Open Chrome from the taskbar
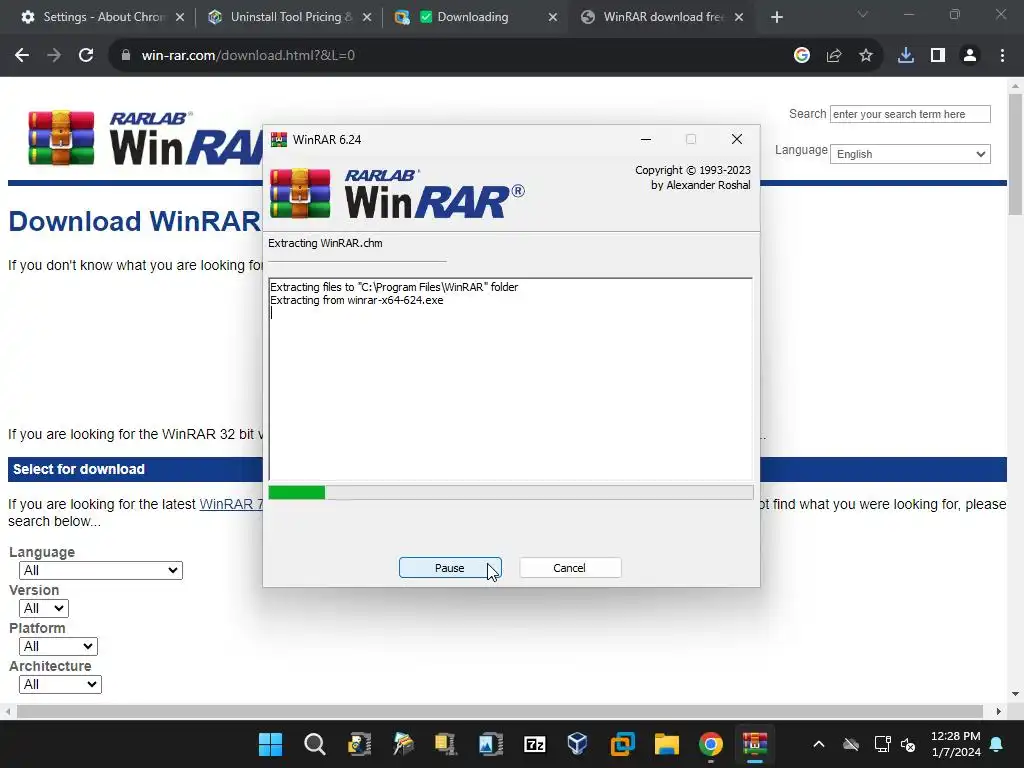This screenshot has width=1024, height=768. click(x=711, y=744)
